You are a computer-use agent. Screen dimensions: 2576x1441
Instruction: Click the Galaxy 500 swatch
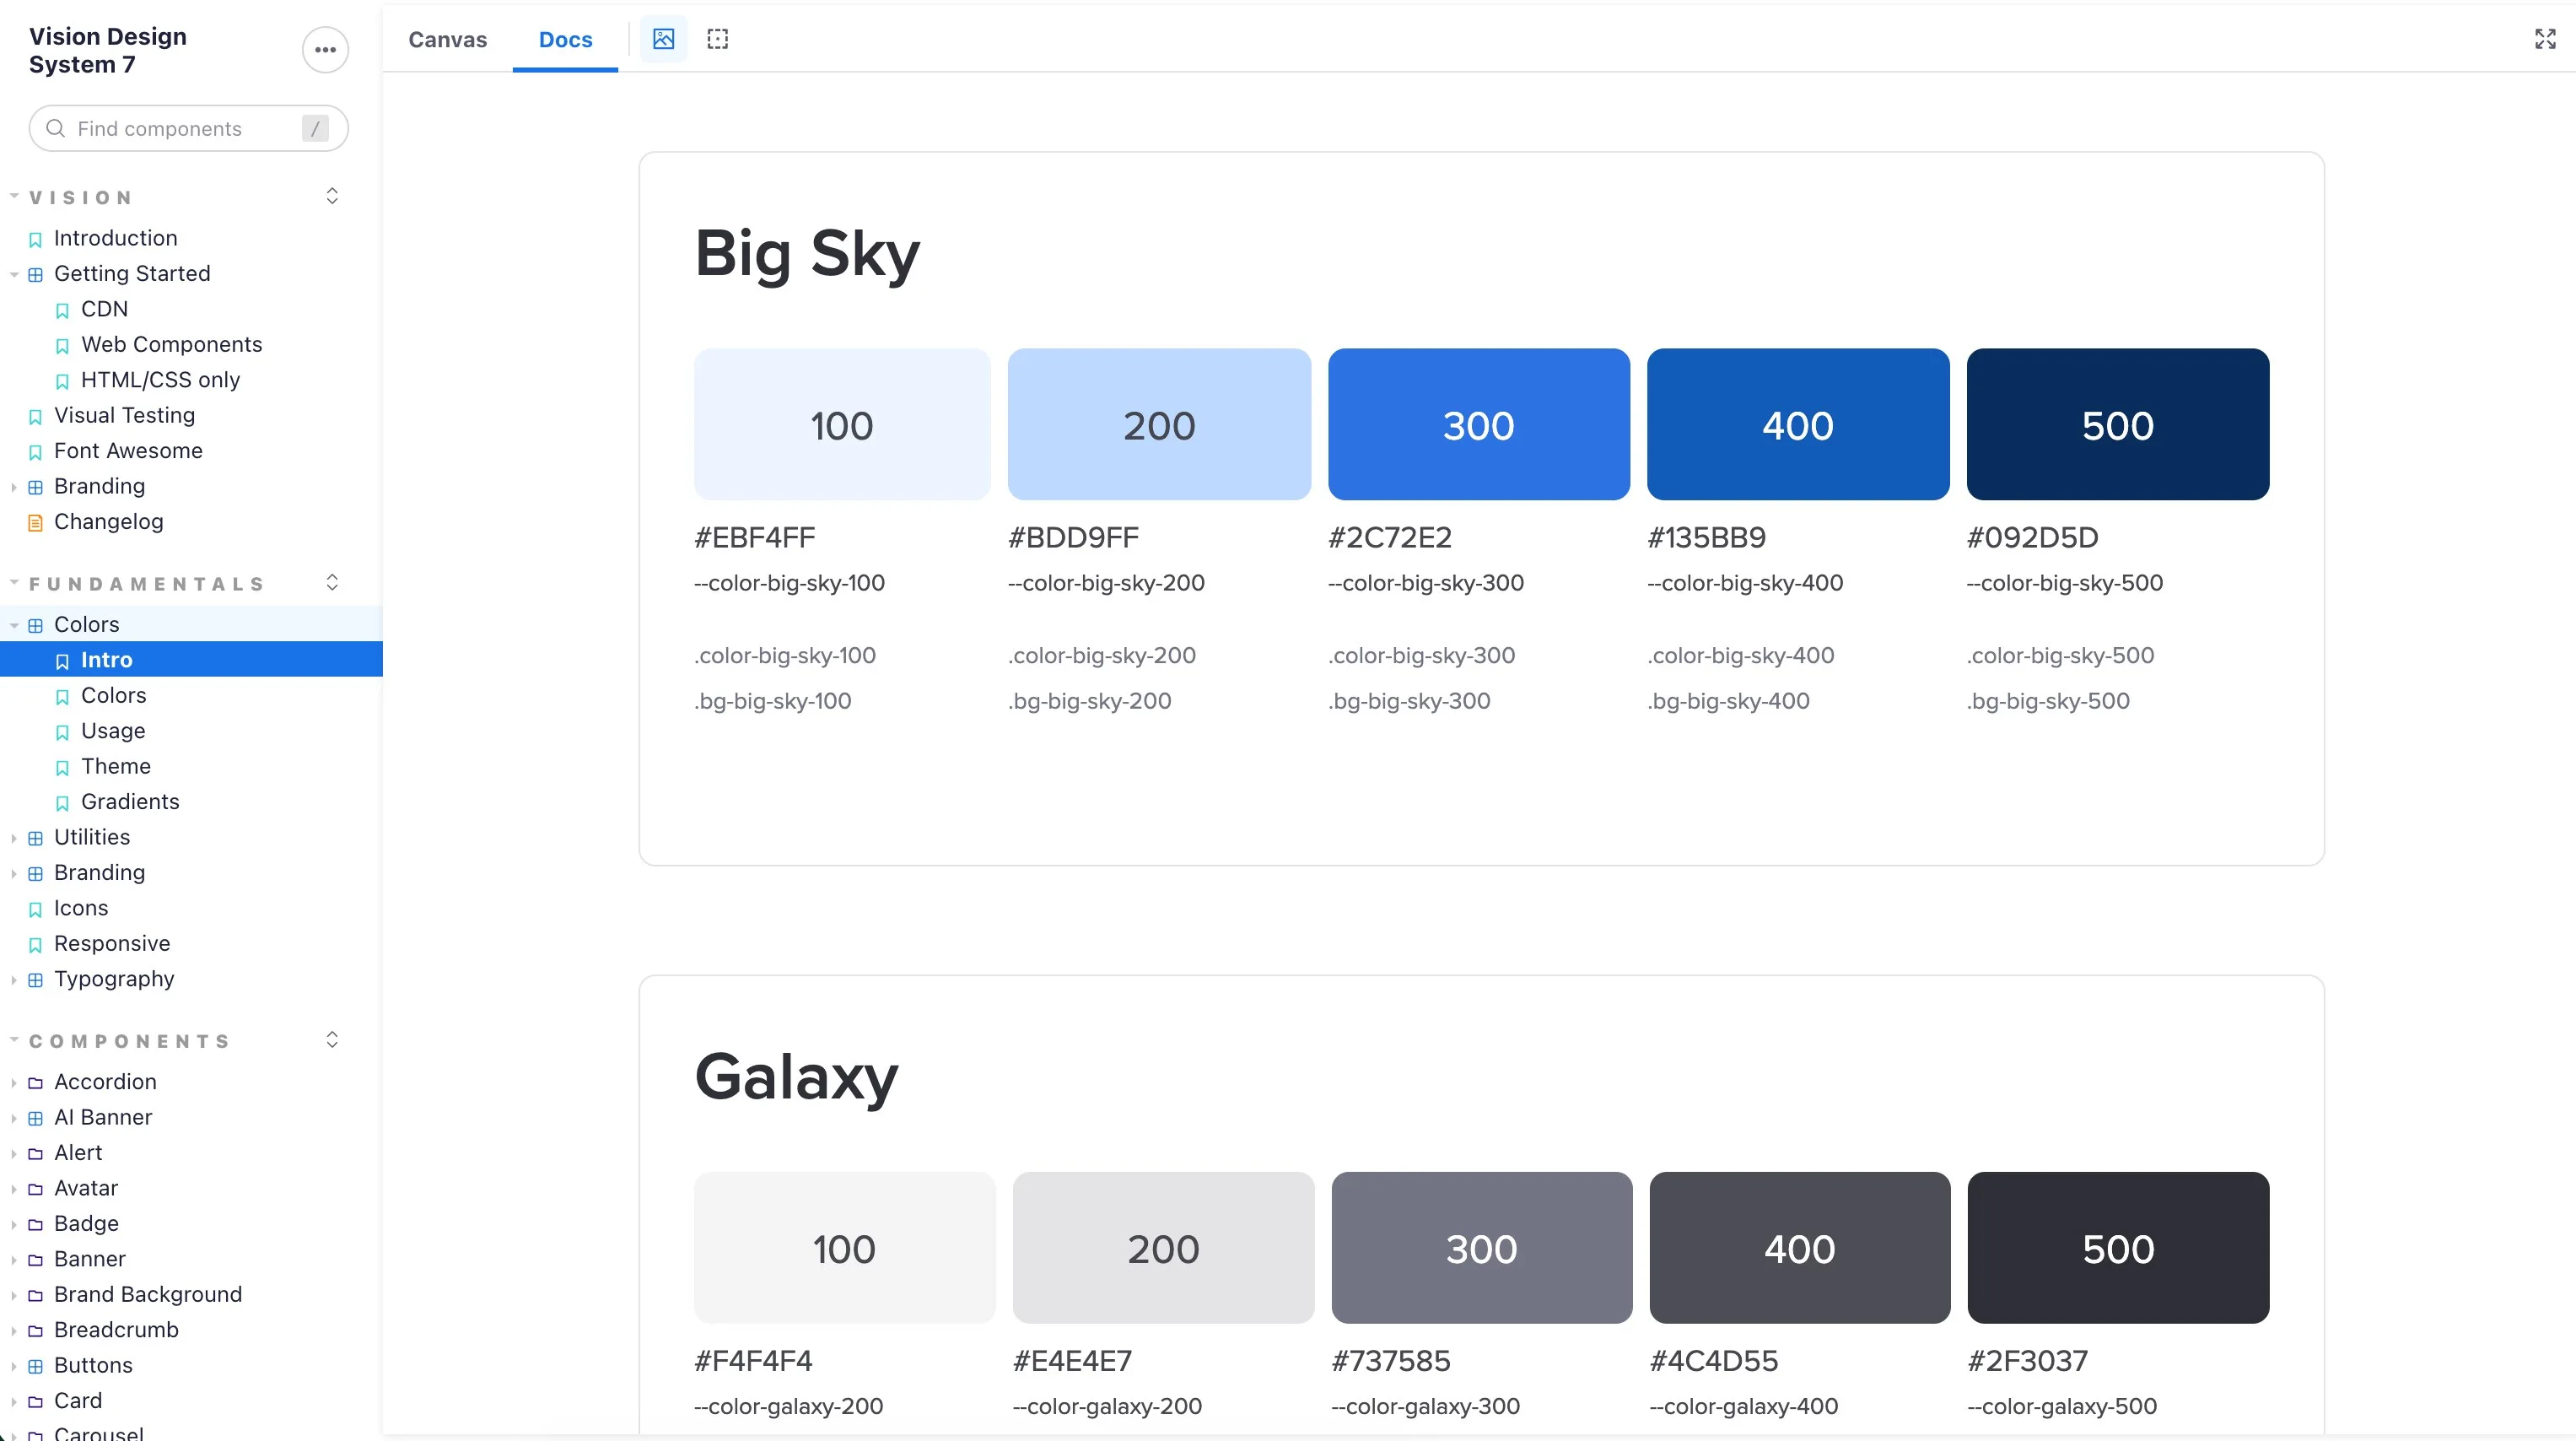click(x=2118, y=1247)
